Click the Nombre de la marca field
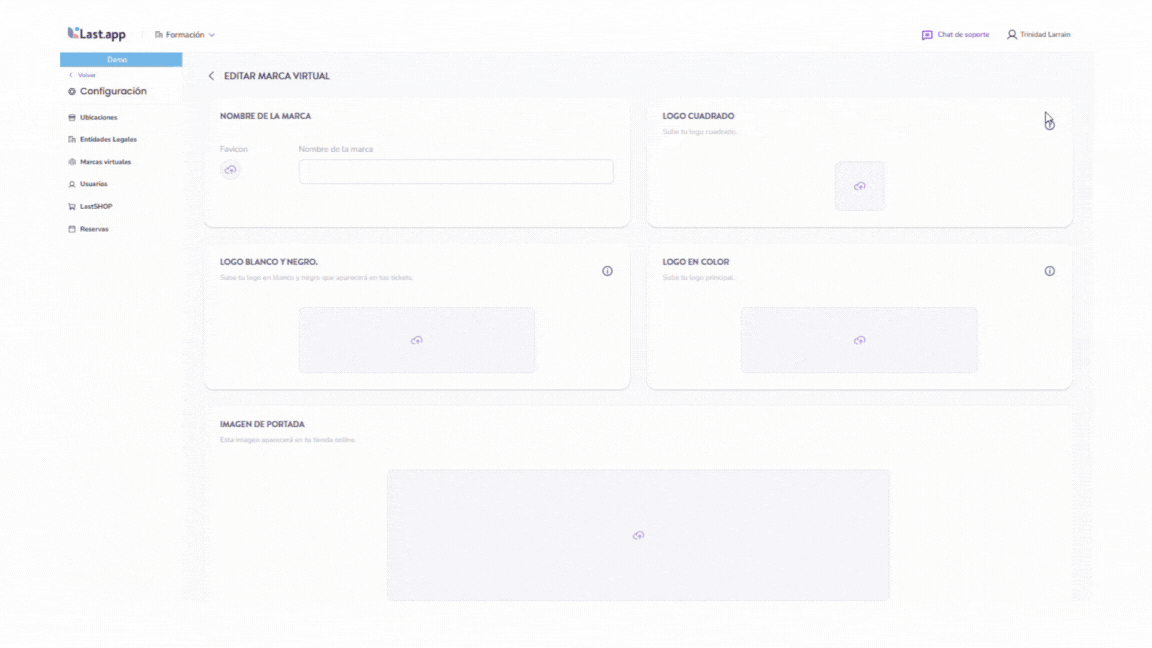The width and height of the screenshot is (1152, 648). [x=456, y=172]
